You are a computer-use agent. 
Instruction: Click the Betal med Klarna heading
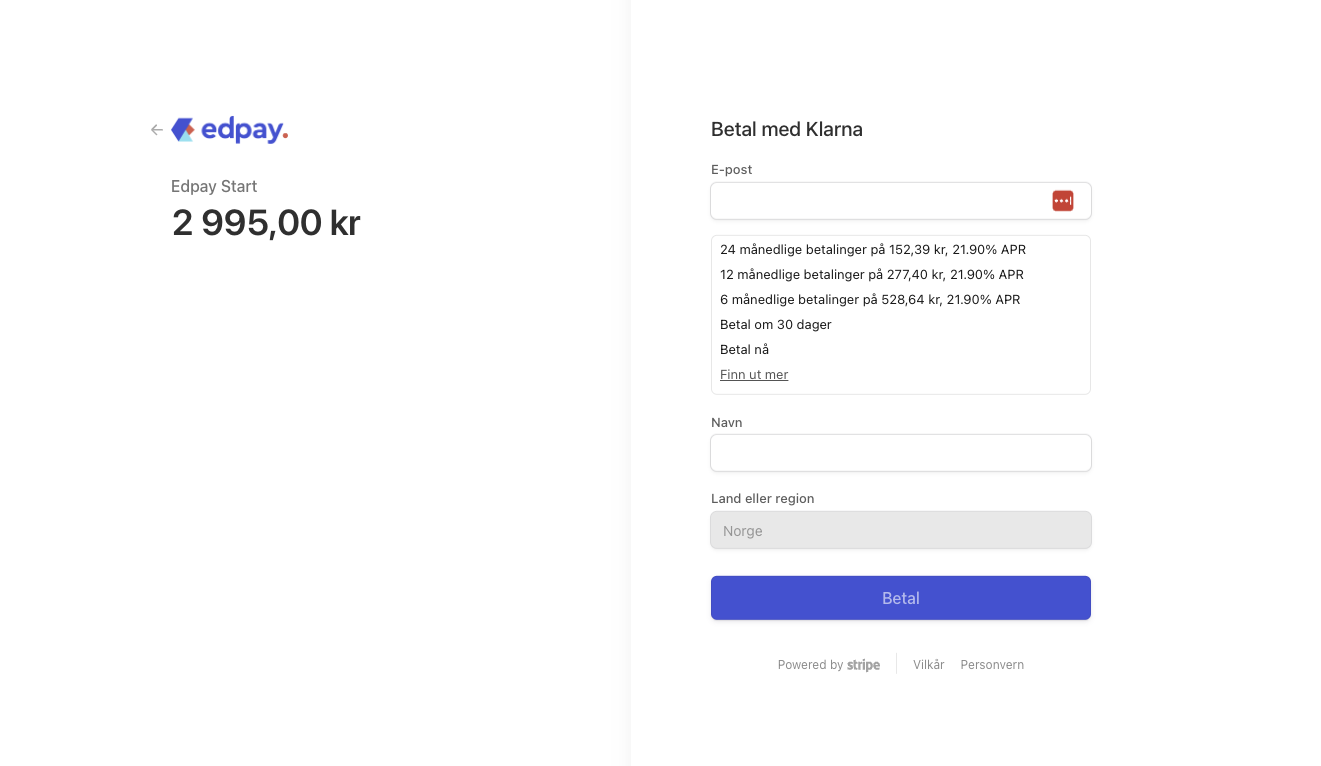[786, 130]
